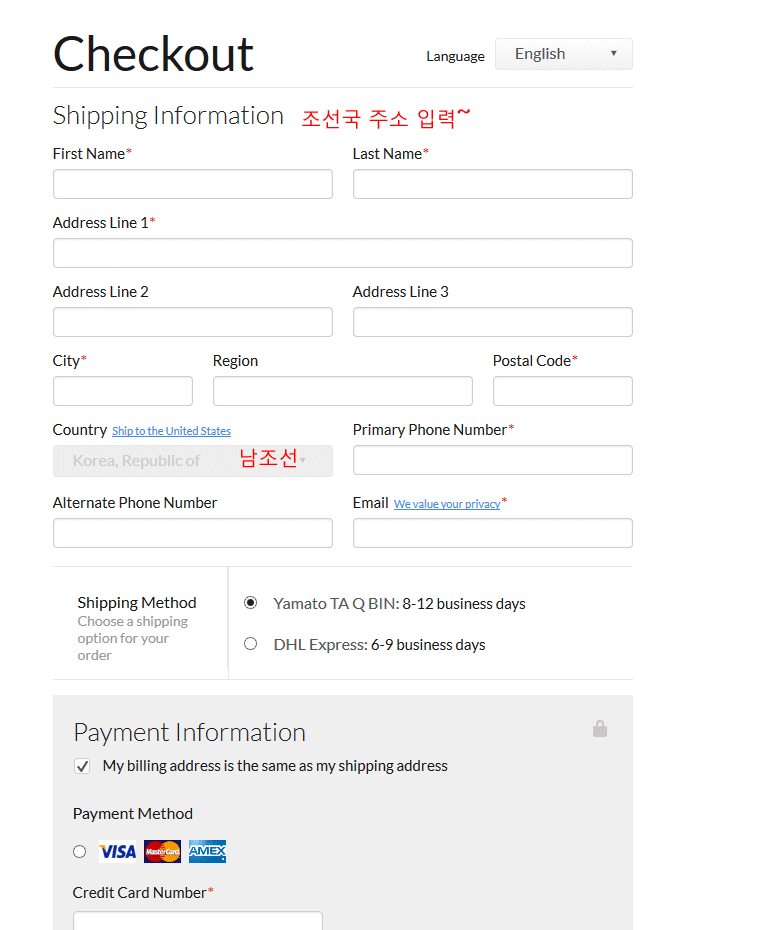Image resolution: width=780 pixels, height=930 pixels.
Task: Focus the First Name field
Action: tap(192, 184)
